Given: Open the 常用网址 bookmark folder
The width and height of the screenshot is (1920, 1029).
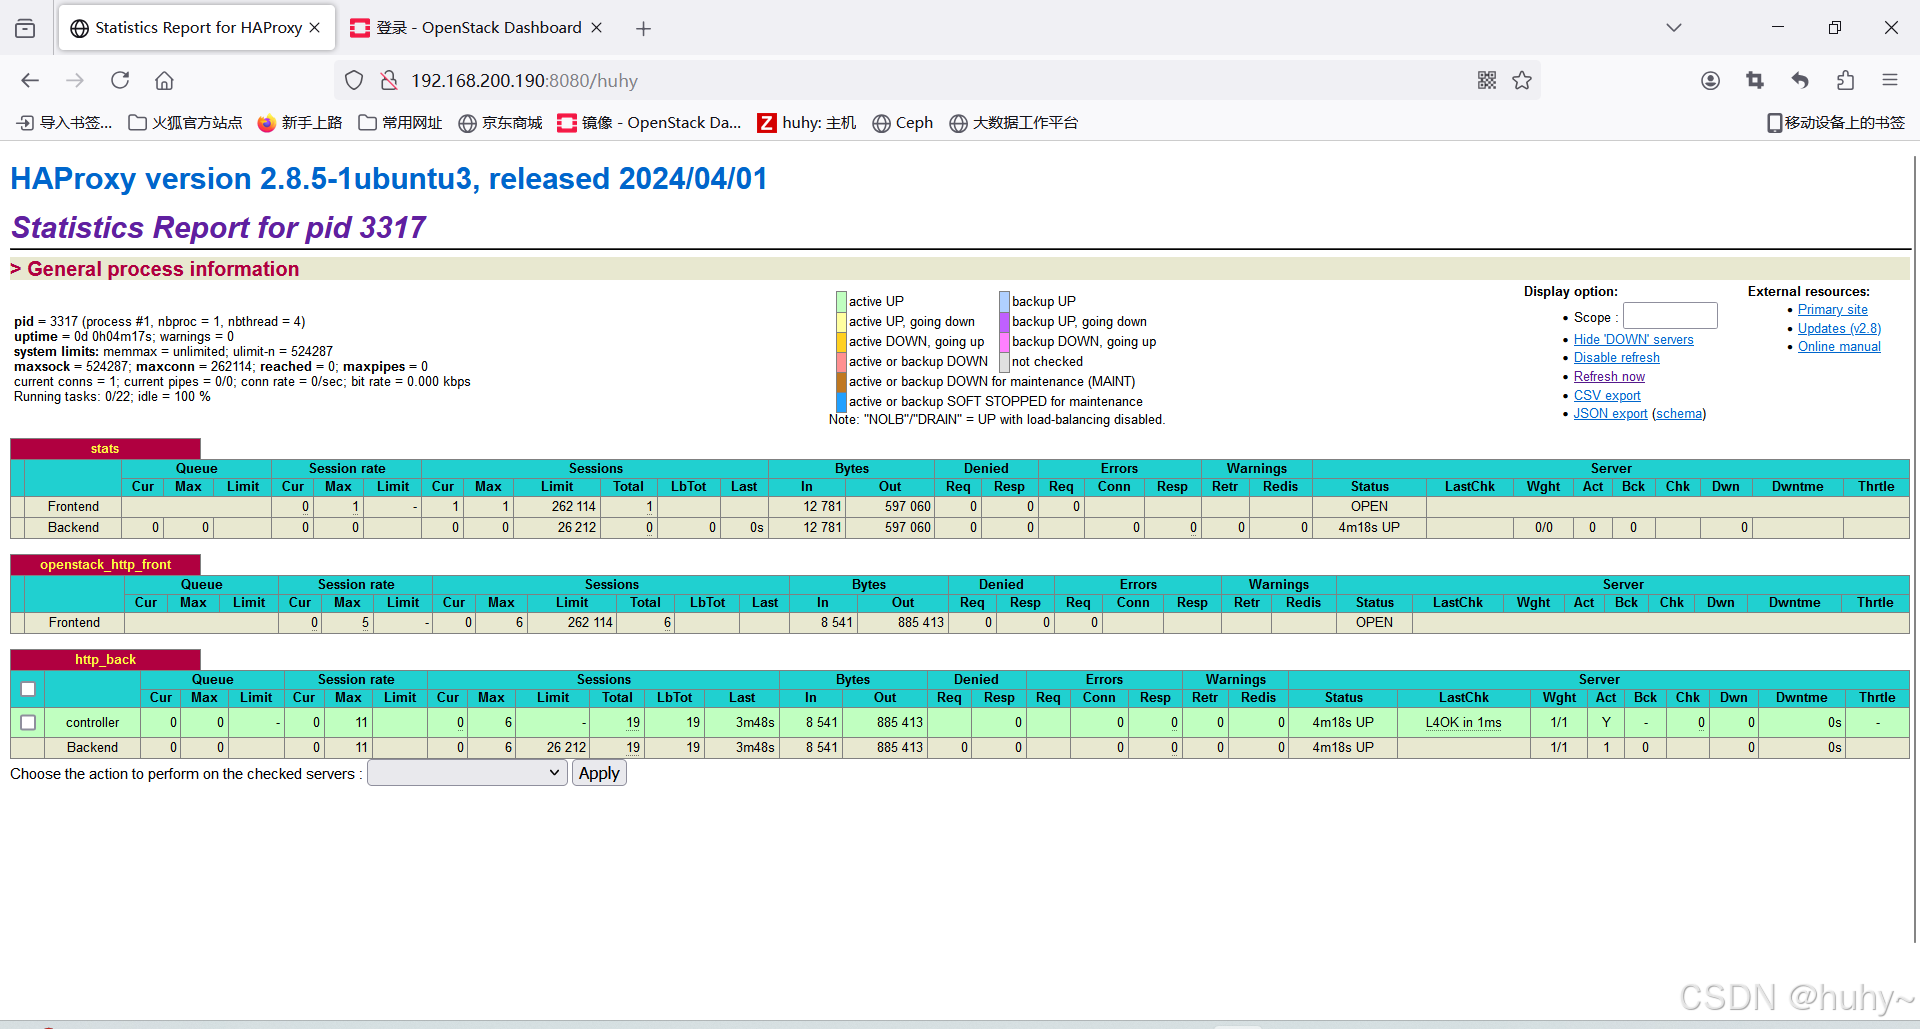Looking at the screenshot, I should pyautogui.click(x=401, y=122).
